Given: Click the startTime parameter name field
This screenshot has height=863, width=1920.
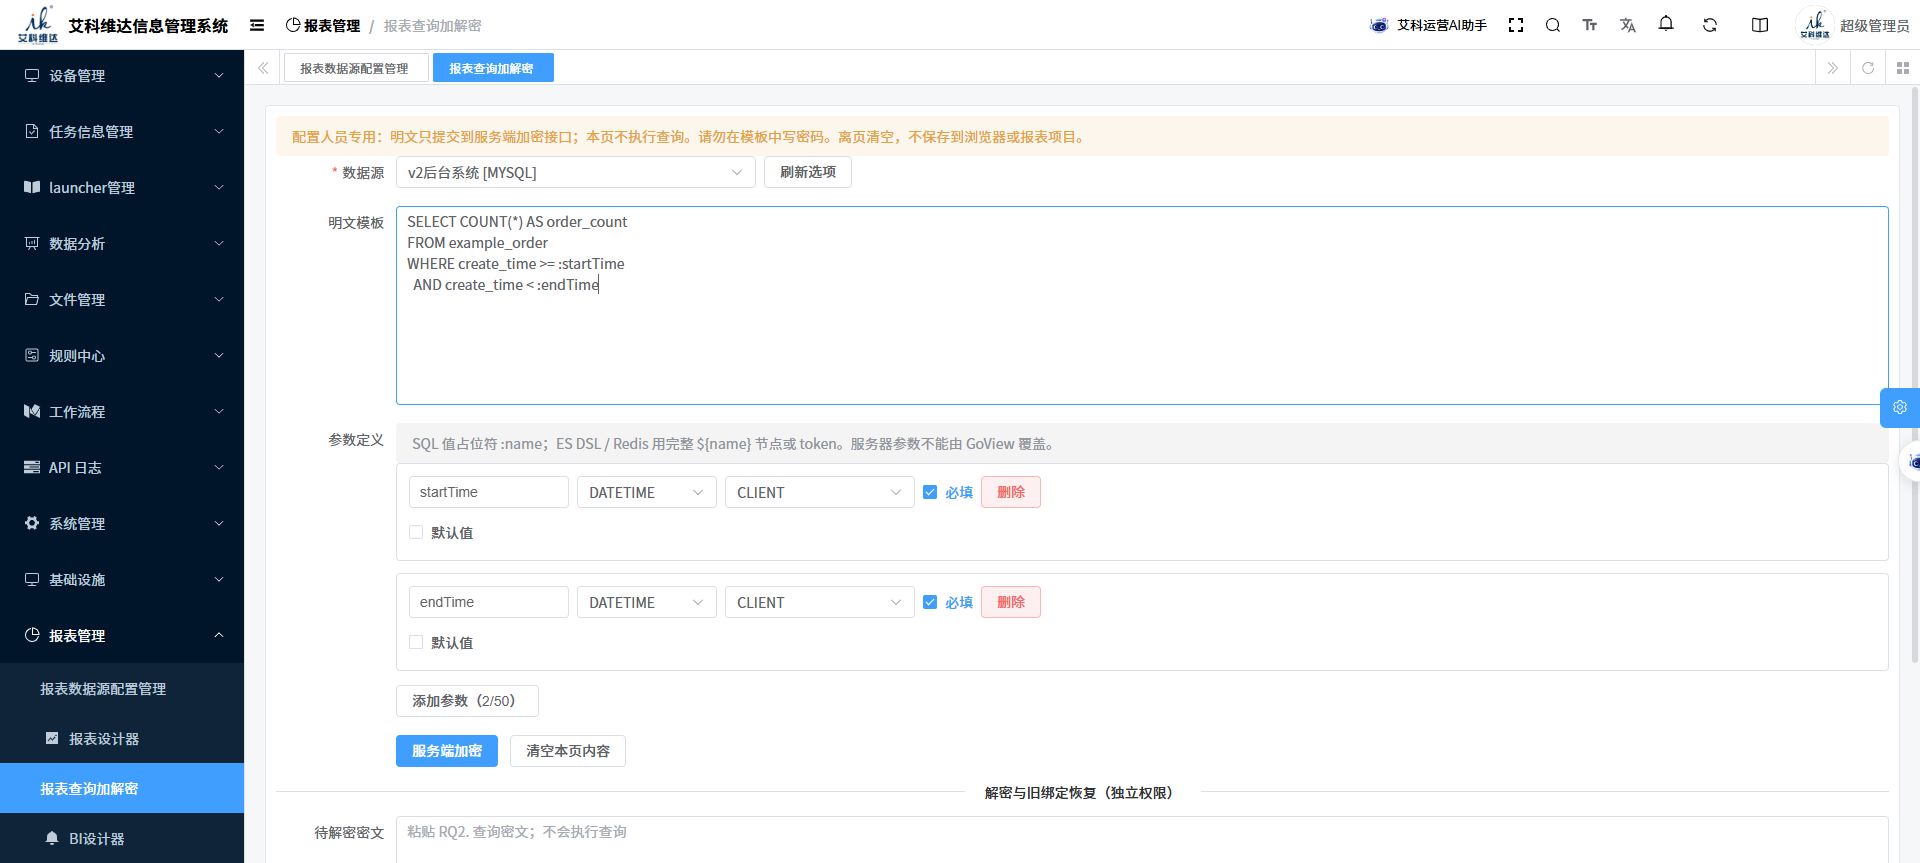Looking at the screenshot, I should pos(489,492).
